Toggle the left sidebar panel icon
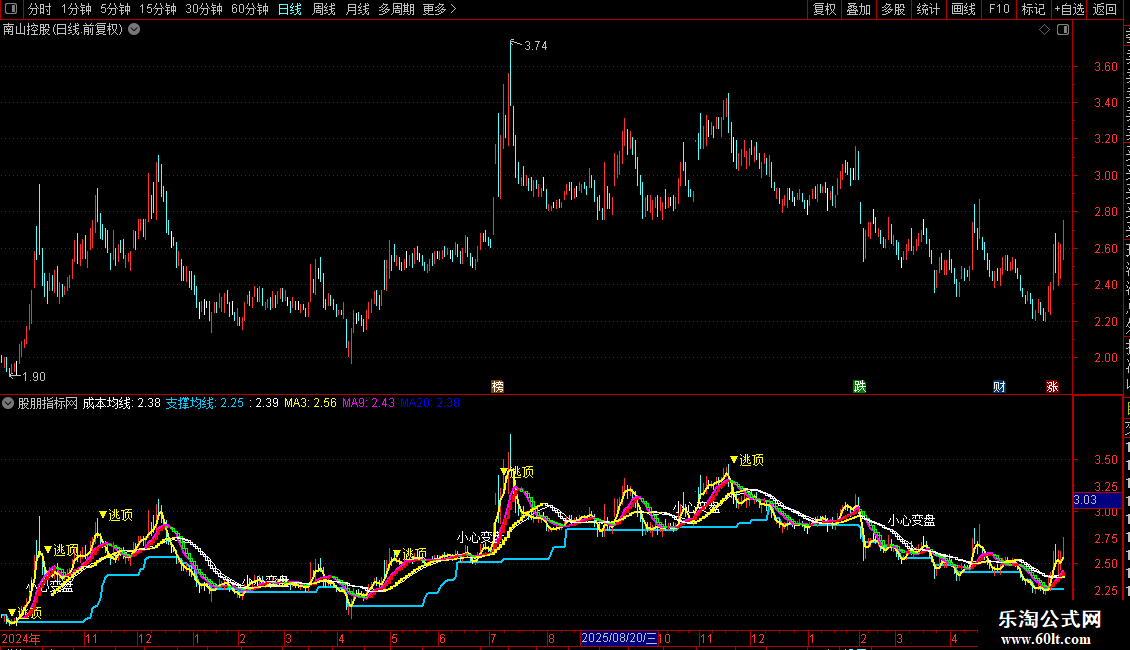 coord(11,9)
